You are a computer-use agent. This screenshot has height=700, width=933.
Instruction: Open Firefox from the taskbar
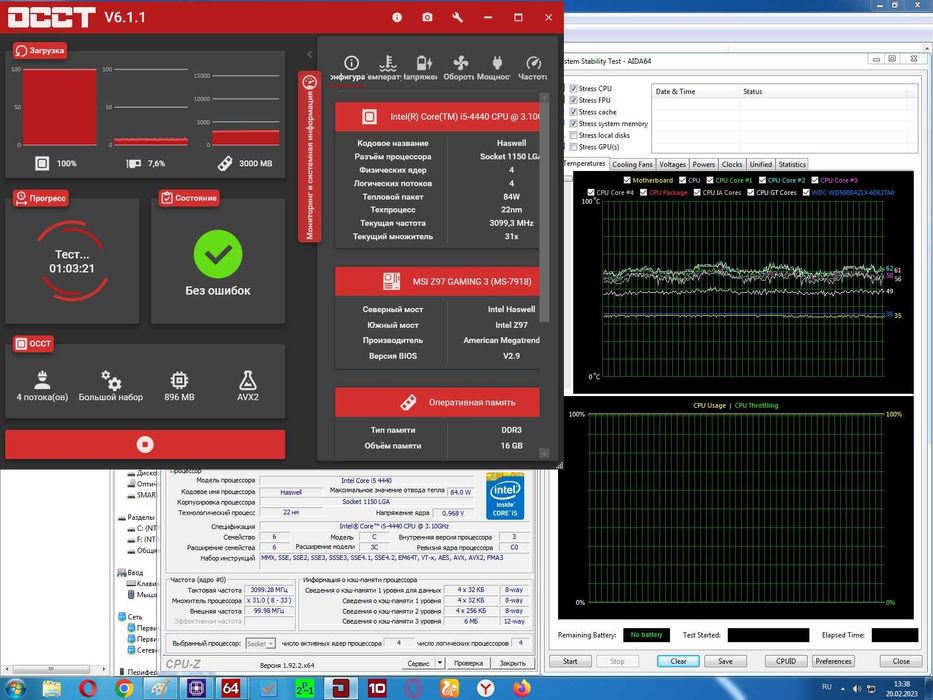pyautogui.click(x=521, y=689)
